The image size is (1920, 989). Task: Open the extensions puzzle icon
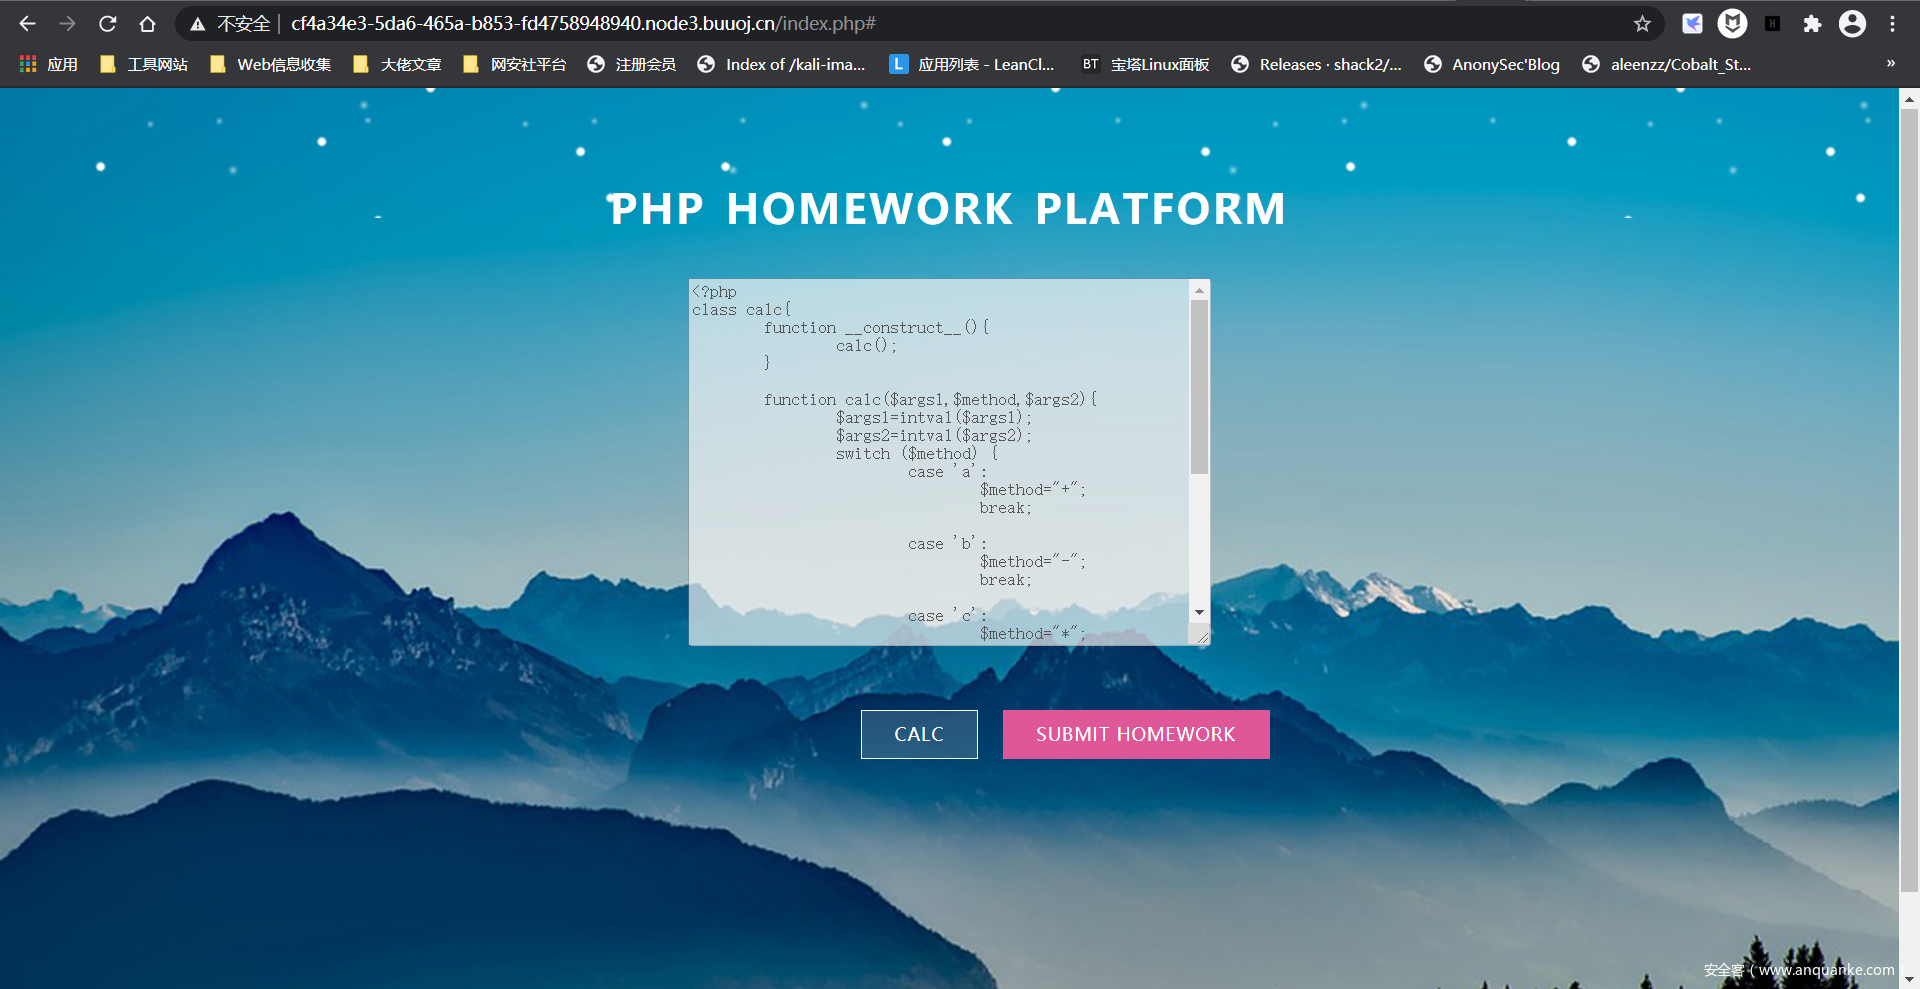coord(1812,24)
